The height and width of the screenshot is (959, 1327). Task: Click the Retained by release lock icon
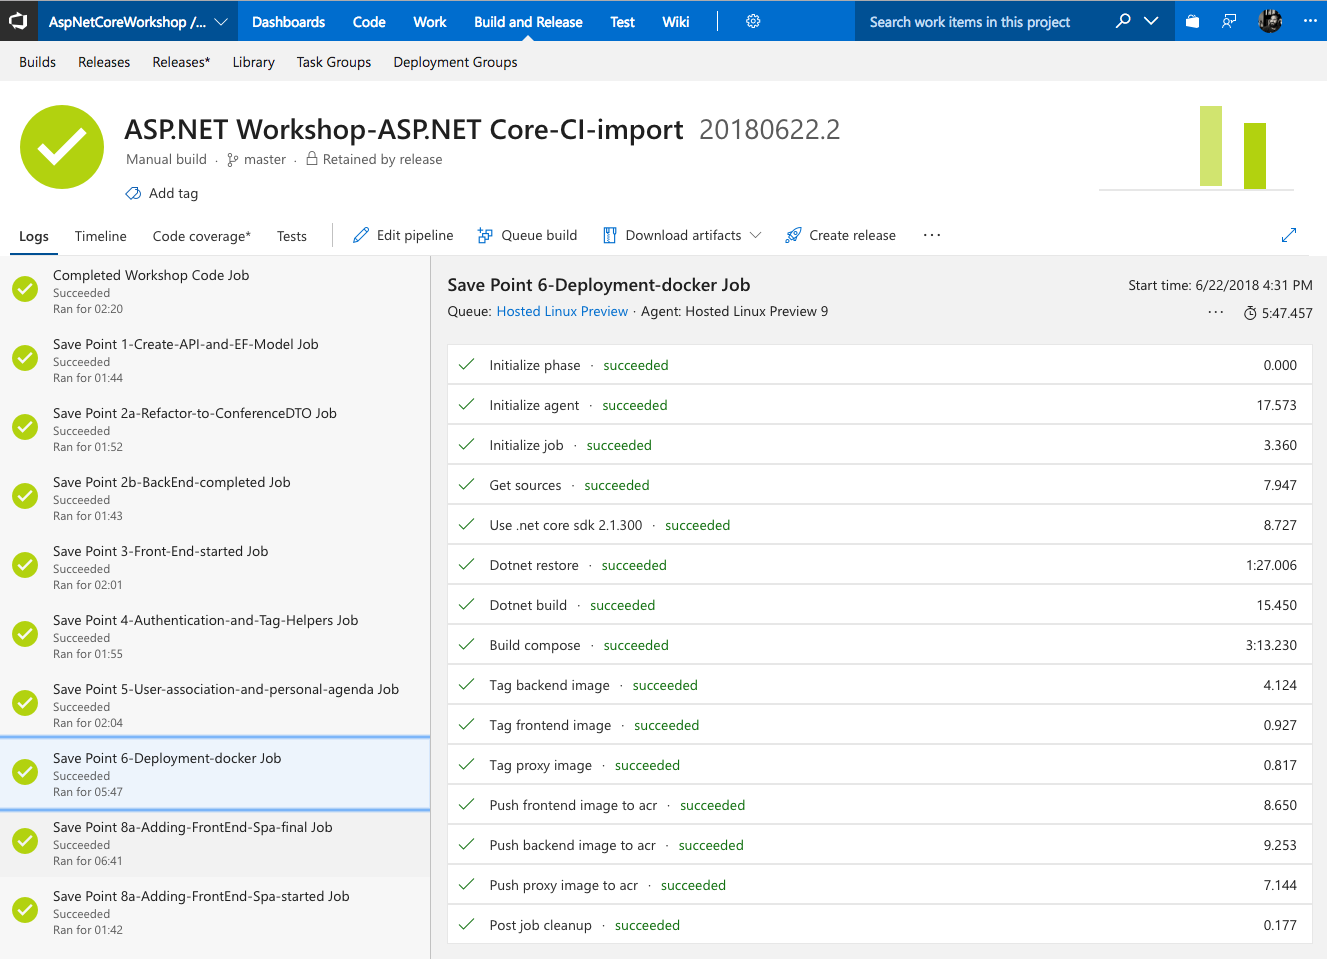point(312,159)
